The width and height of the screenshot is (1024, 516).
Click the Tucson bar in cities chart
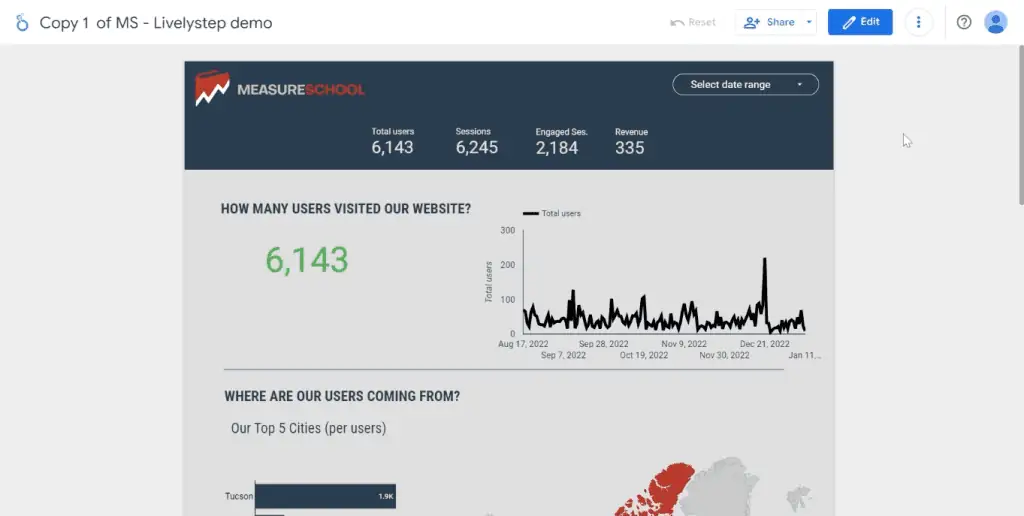click(325, 496)
